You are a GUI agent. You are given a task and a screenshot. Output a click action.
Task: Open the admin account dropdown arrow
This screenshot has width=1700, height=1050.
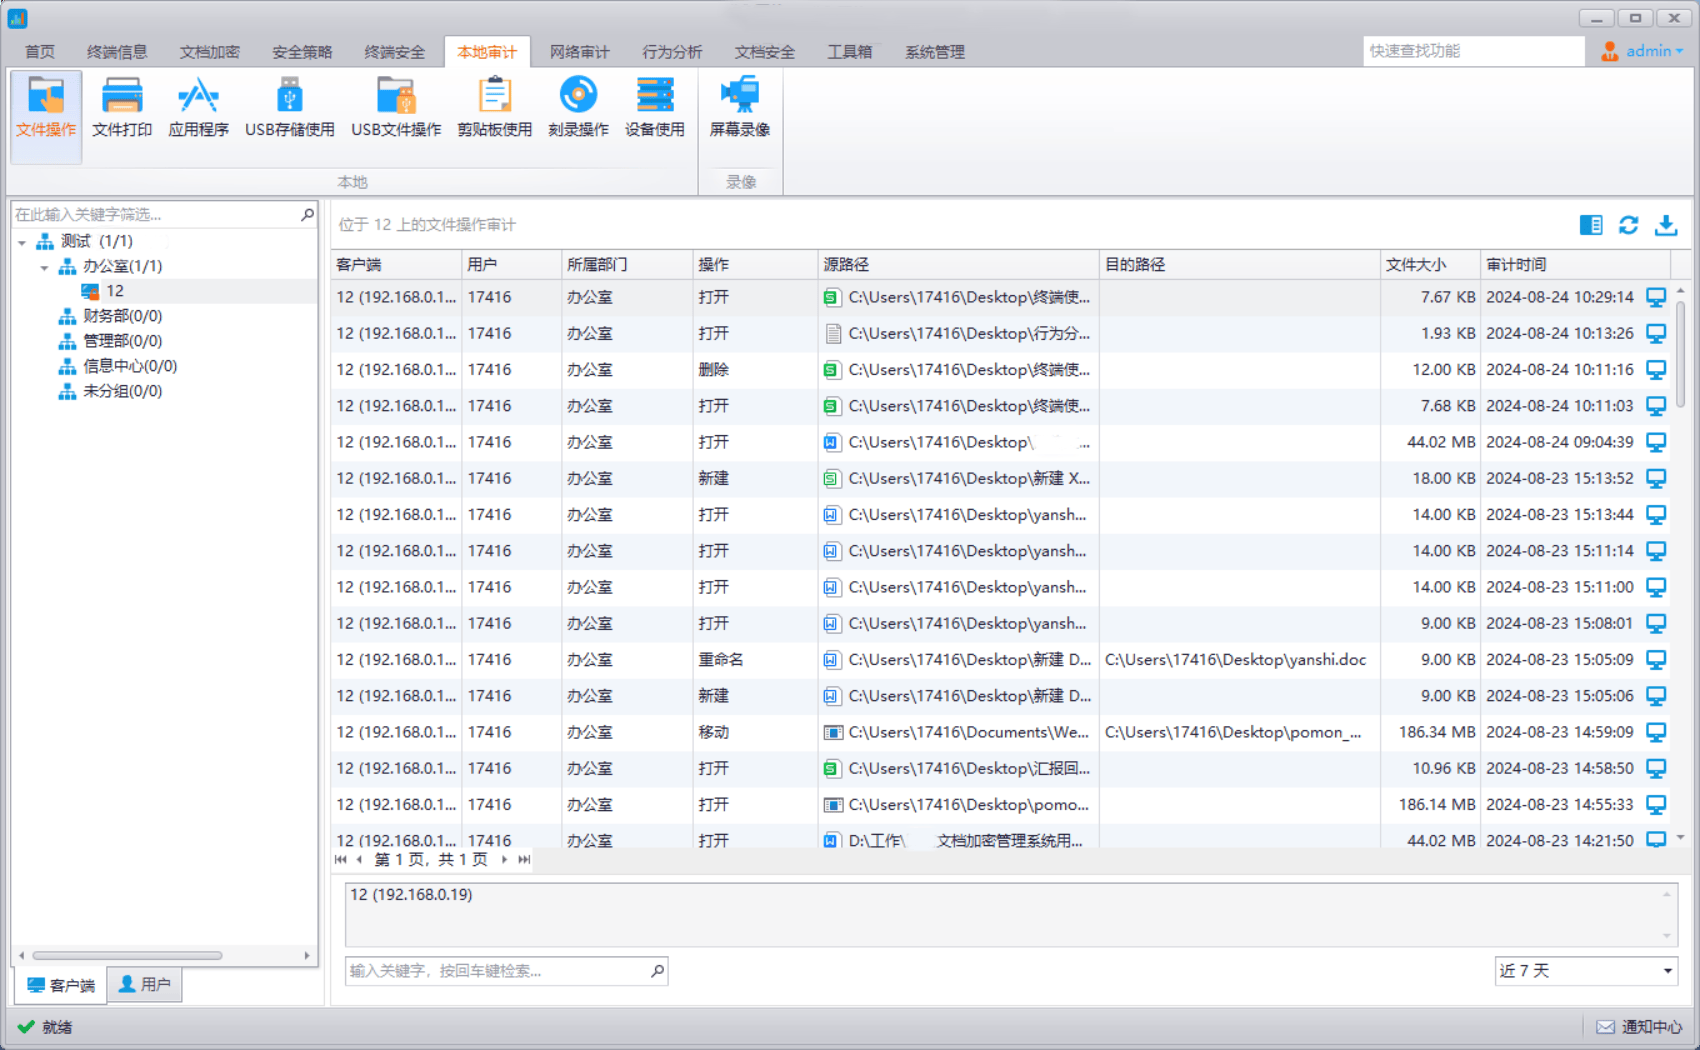click(x=1679, y=51)
